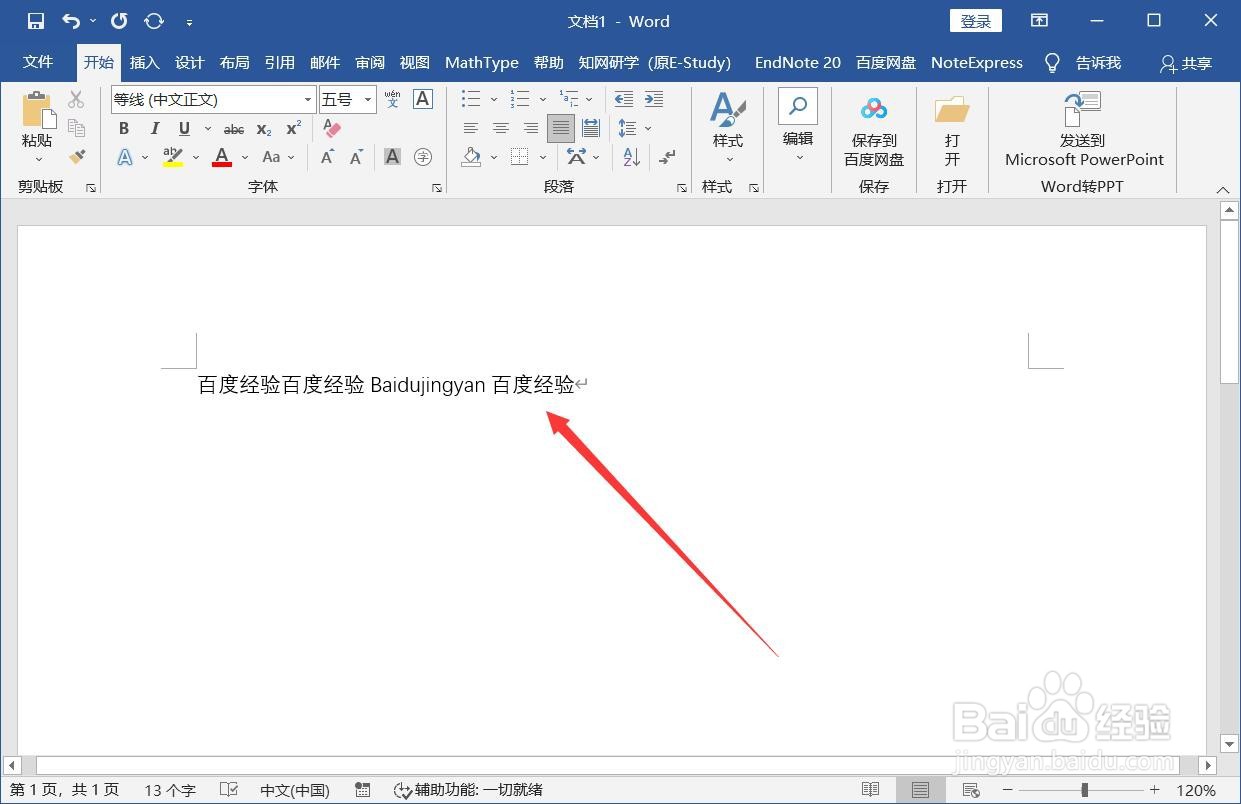Switch to the 插入 Insert tab
The height and width of the screenshot is (804, 1241).
[x=144, y=62]
